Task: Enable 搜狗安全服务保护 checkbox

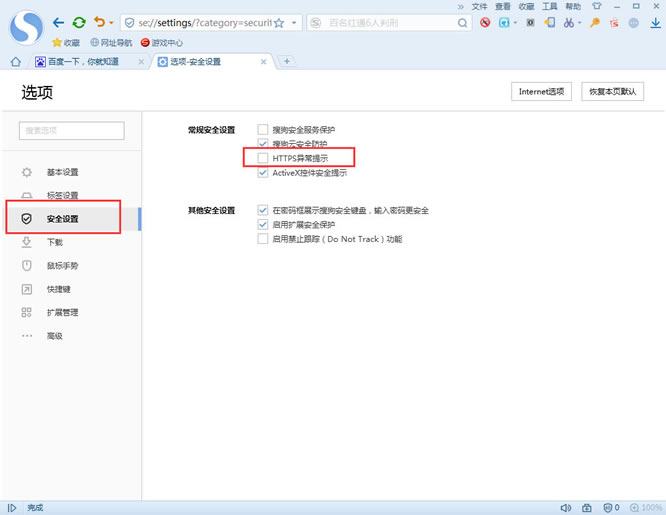Action: [263, 129]
